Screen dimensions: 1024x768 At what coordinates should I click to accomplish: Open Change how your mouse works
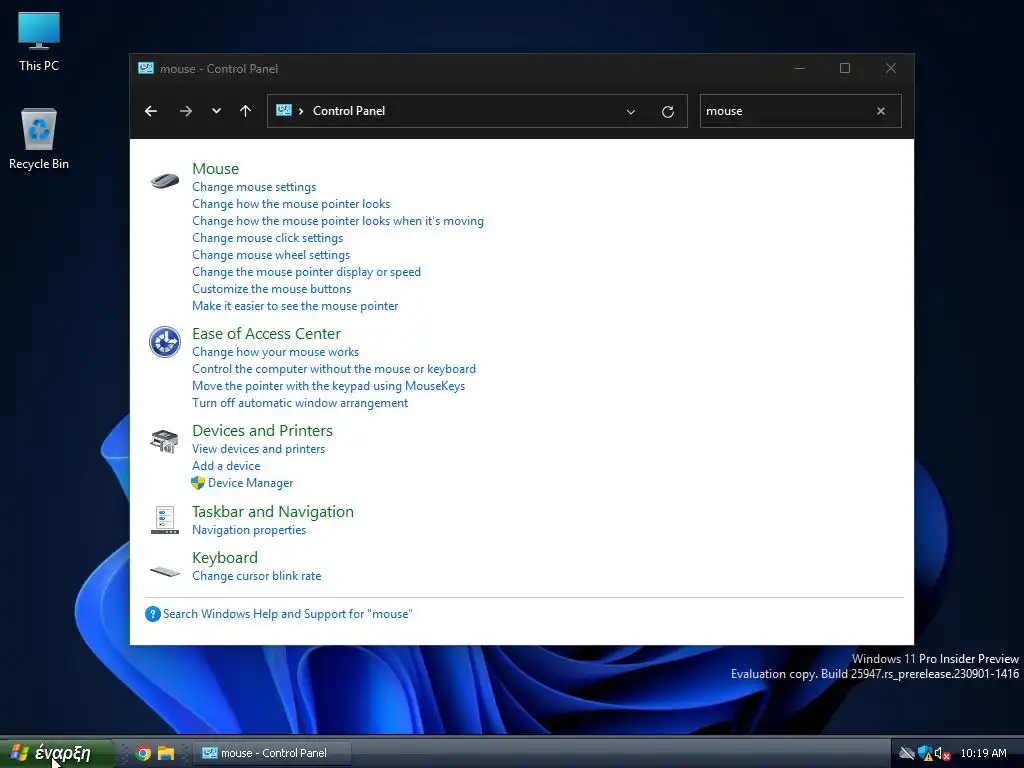coord(276,352)
